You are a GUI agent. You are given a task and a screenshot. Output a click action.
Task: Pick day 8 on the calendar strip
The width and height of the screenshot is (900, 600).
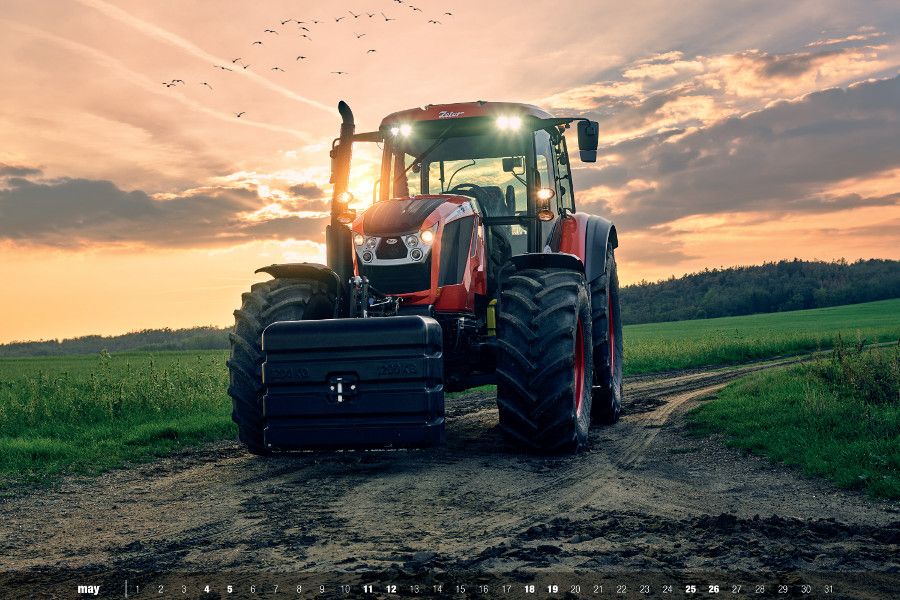[x=298, y=589]
